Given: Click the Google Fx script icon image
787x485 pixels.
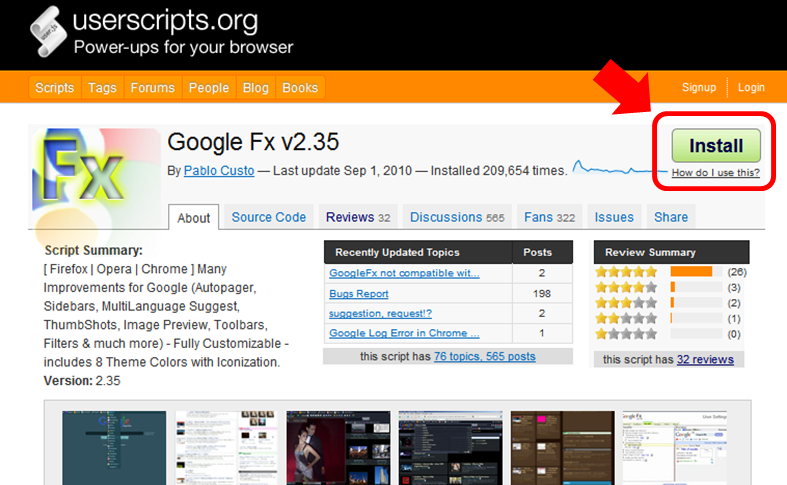Looking at the screenshot, I should coord(96,178).
